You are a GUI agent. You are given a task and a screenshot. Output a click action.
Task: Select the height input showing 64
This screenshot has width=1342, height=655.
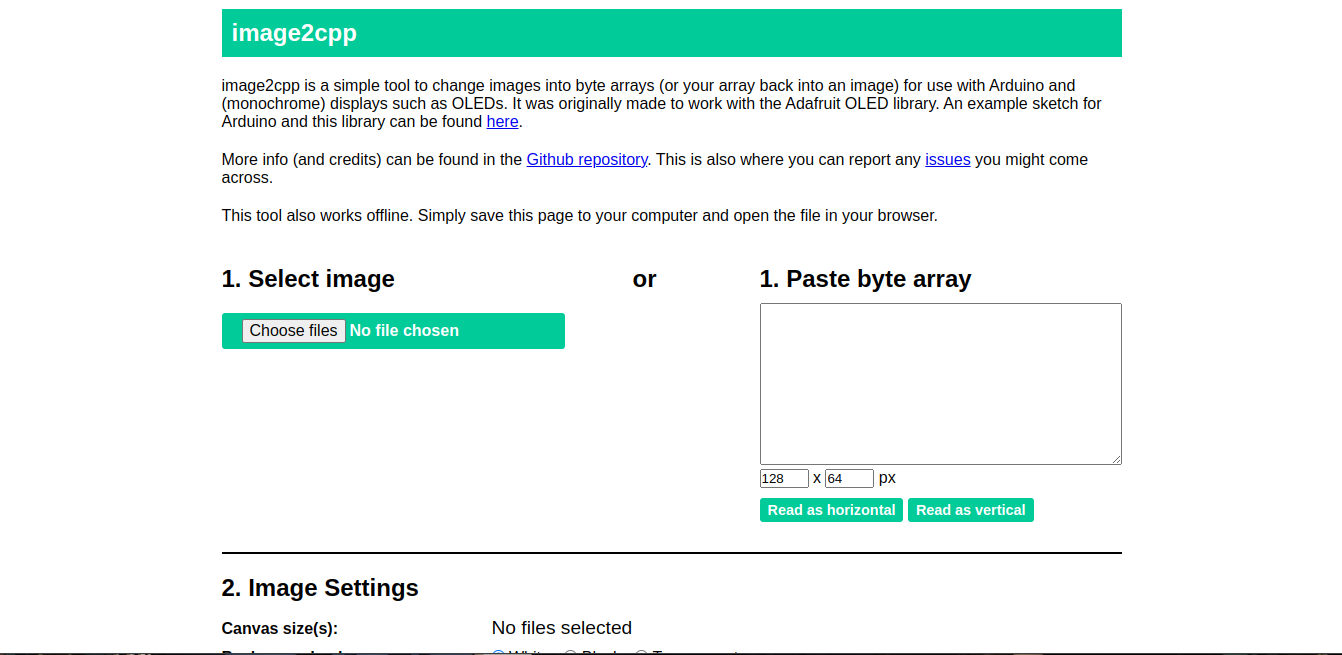coord(849,478)
